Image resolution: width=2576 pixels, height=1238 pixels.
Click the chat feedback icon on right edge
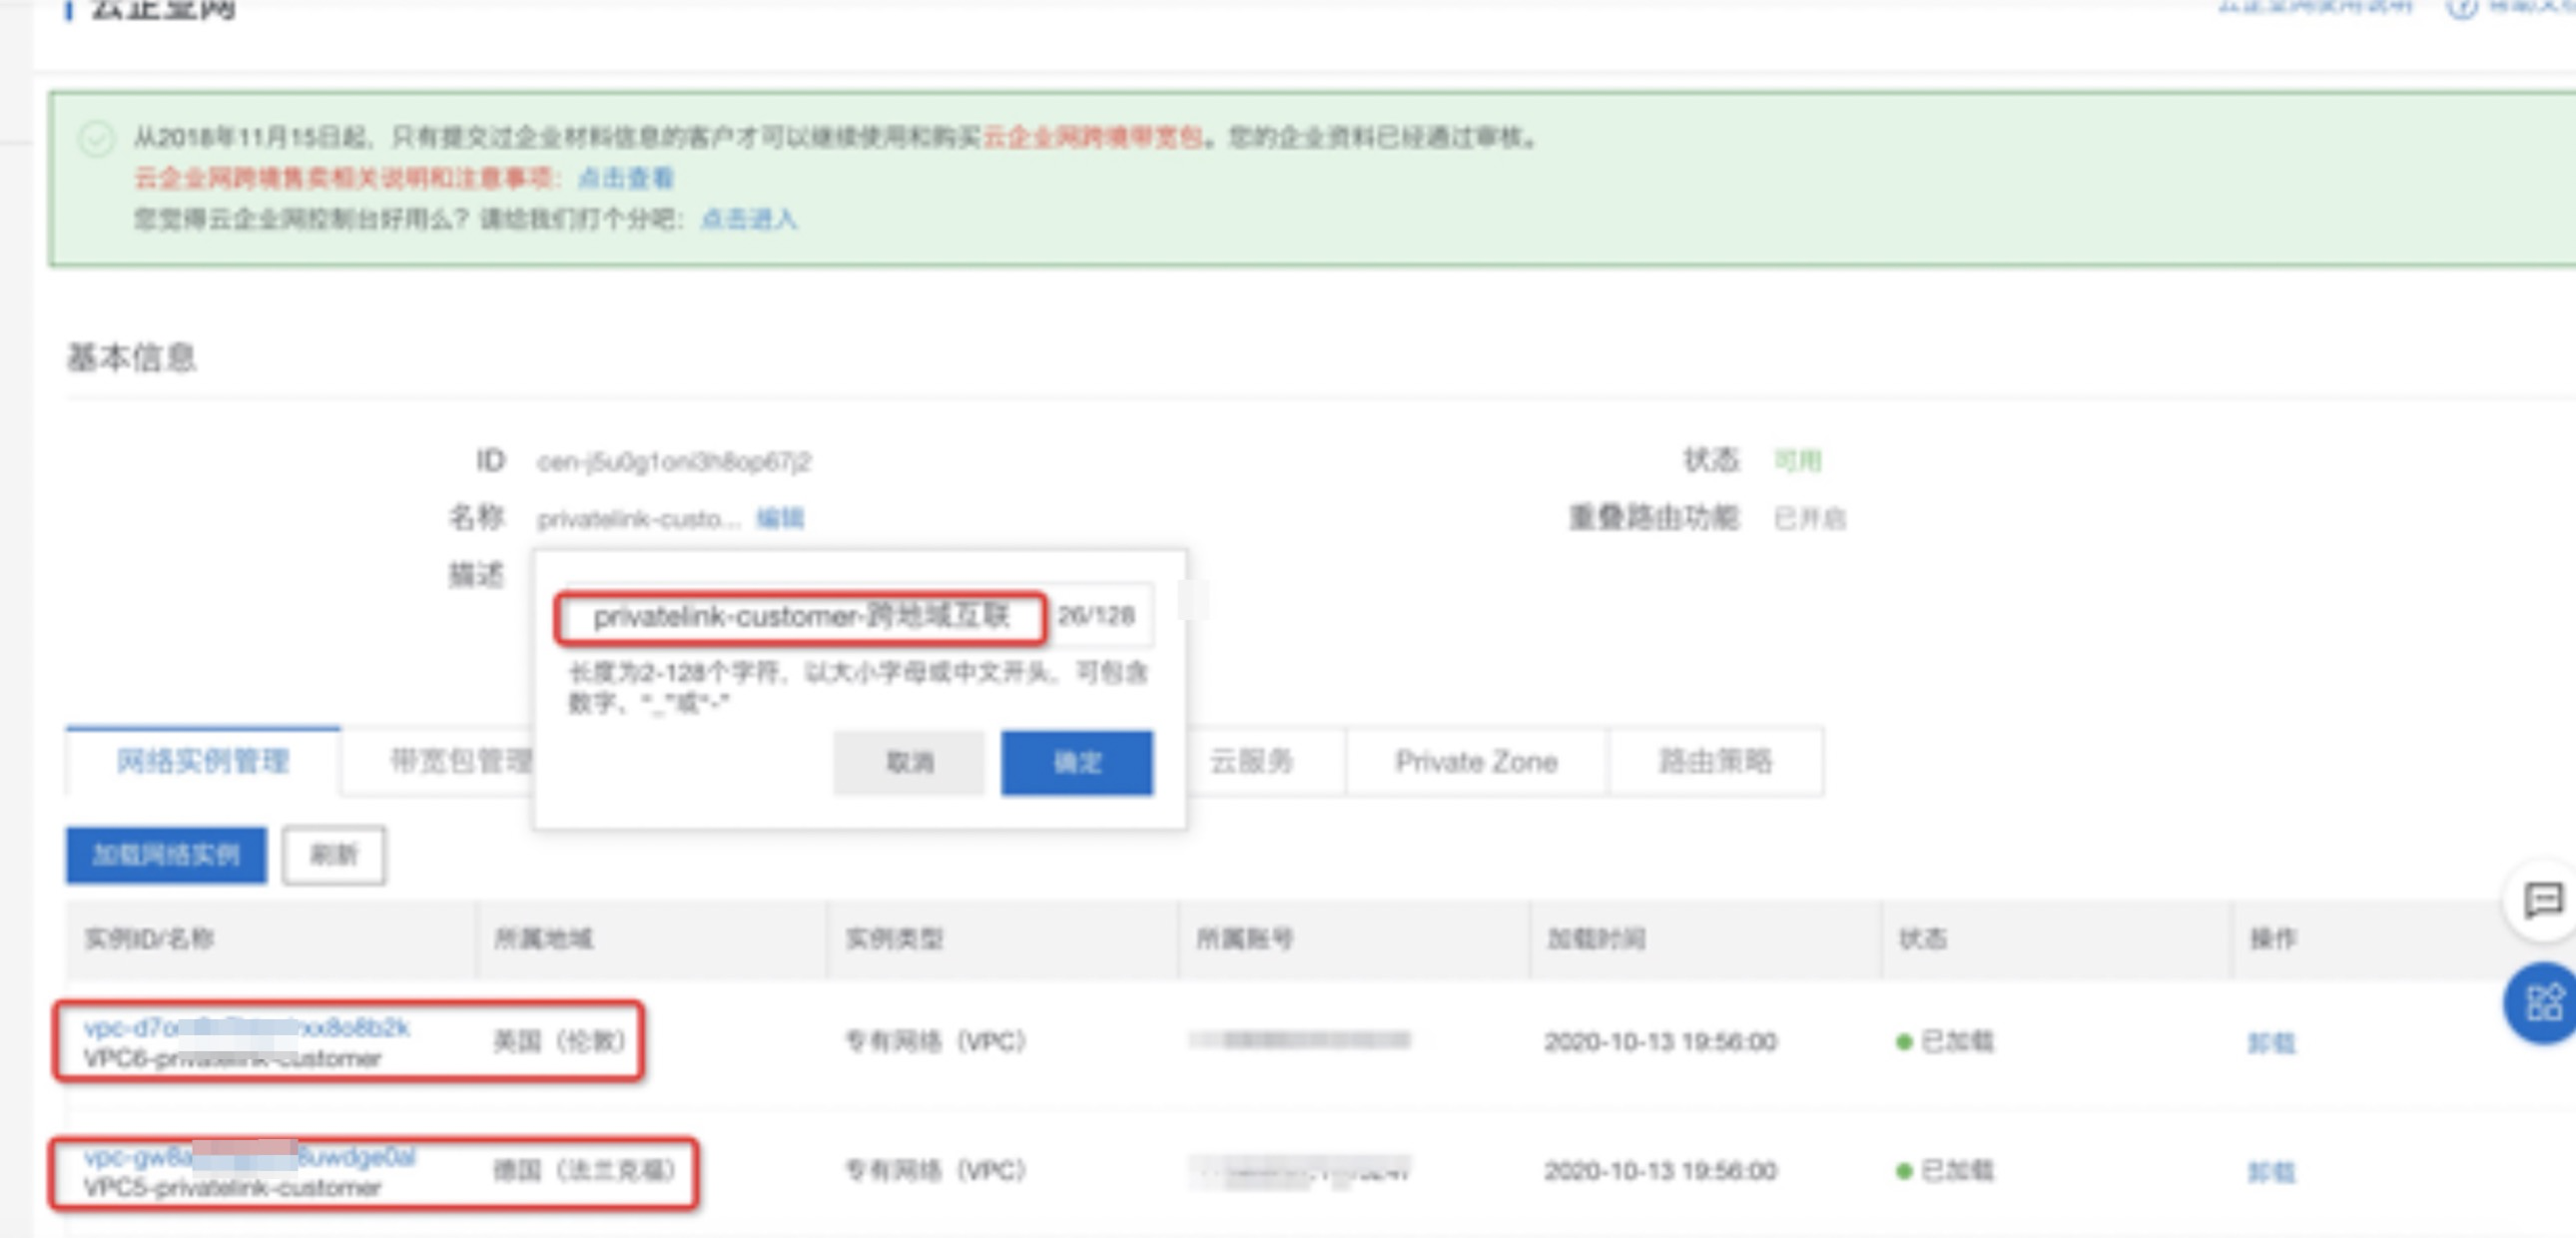click(2543, 900)
